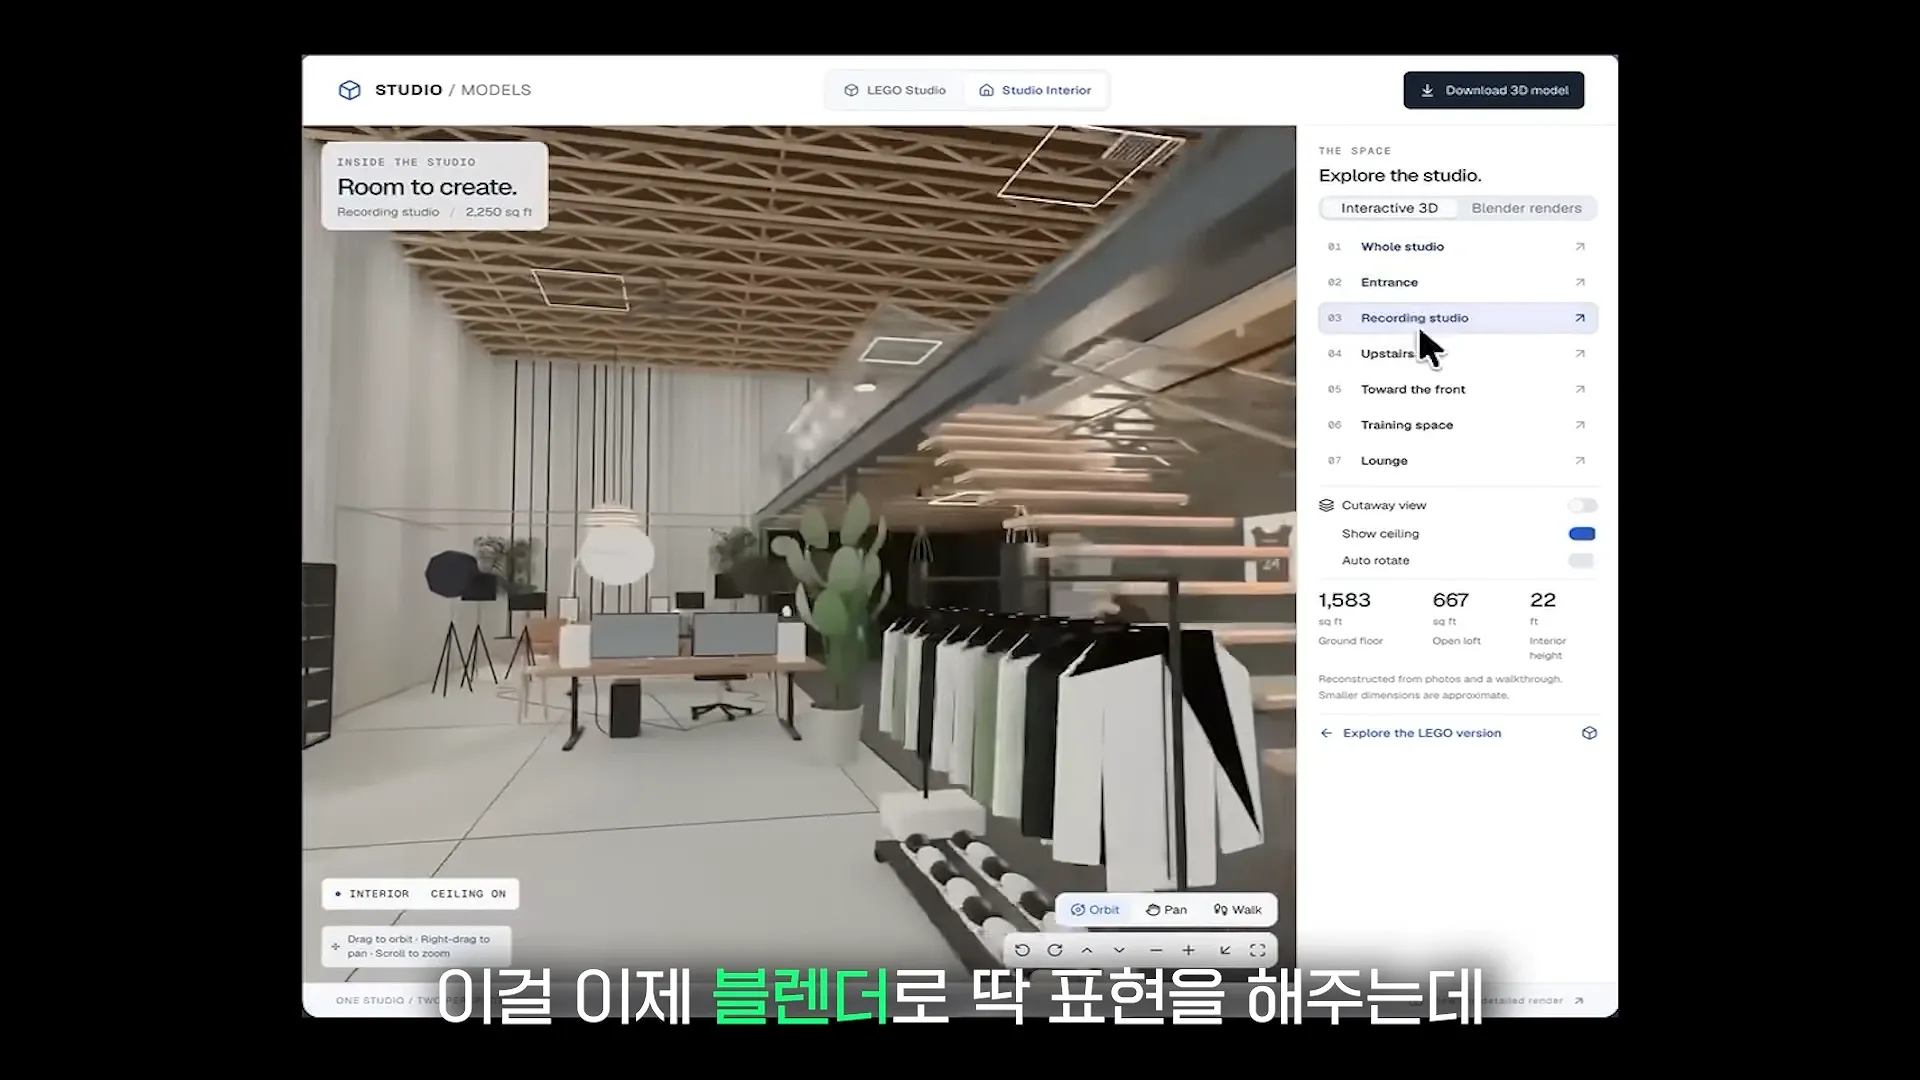Select the Interactive 3D tab
The width and height of the screenshot is (1920, 1080).
pyautogui.click(x=1389, y=208)
